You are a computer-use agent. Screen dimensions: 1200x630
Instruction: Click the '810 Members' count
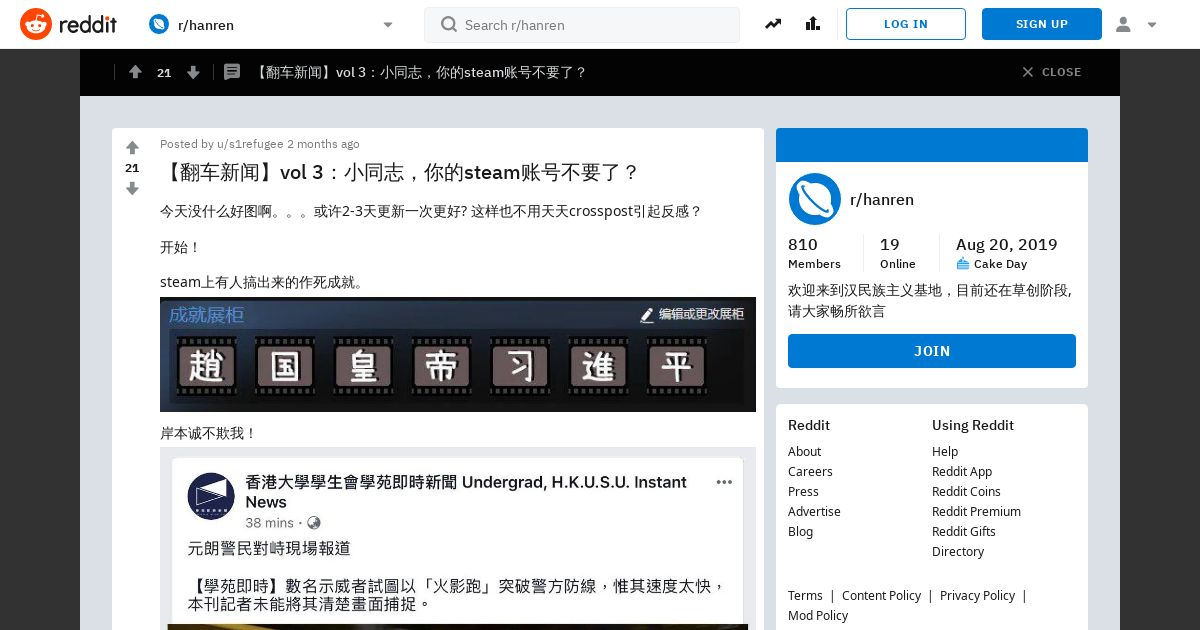point(814,253)
